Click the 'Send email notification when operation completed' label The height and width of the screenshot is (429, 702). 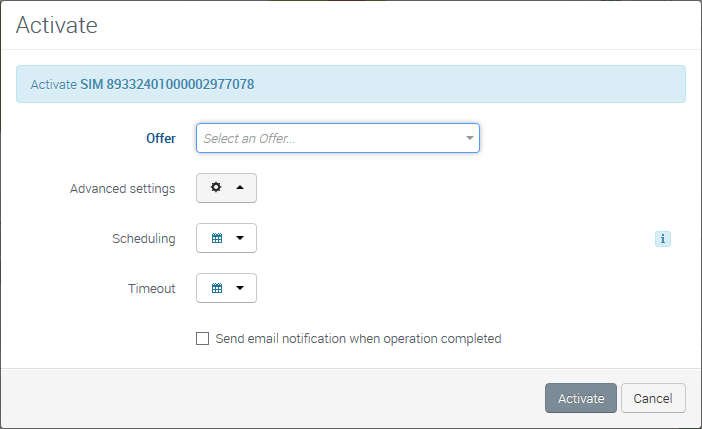tap(358, 339)
